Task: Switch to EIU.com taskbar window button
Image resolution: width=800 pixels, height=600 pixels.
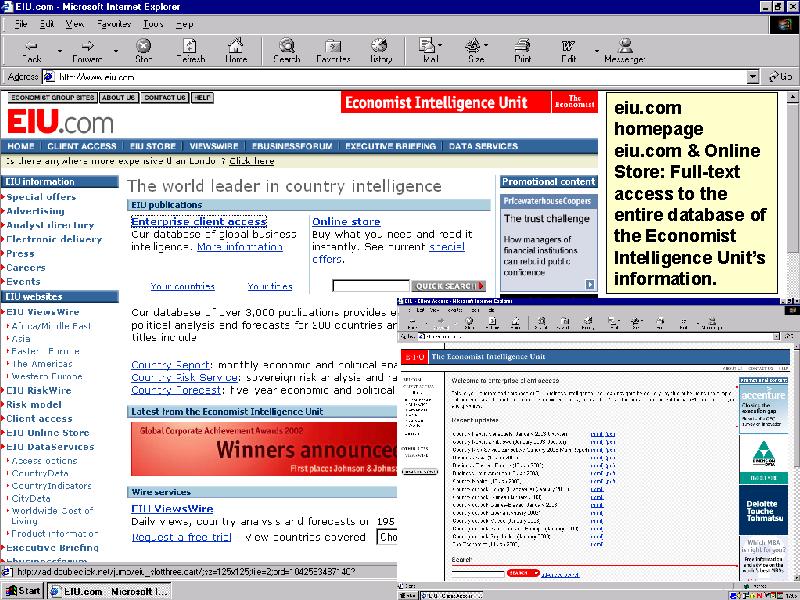Action: pos(109,591)
